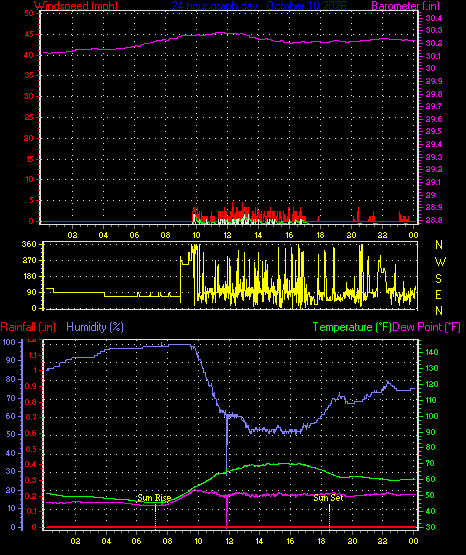466x555 pixels.
Task: Click the Rainfall (.in) legend label
Action: click(x=28, y=327)
